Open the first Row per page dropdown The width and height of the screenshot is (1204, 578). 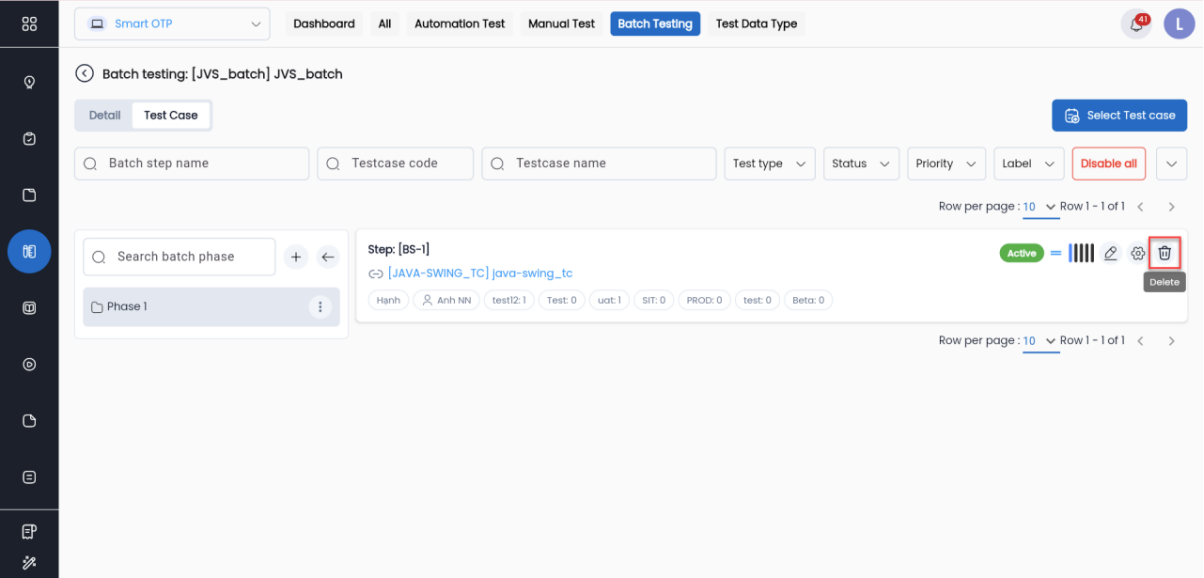[1039, 207]
